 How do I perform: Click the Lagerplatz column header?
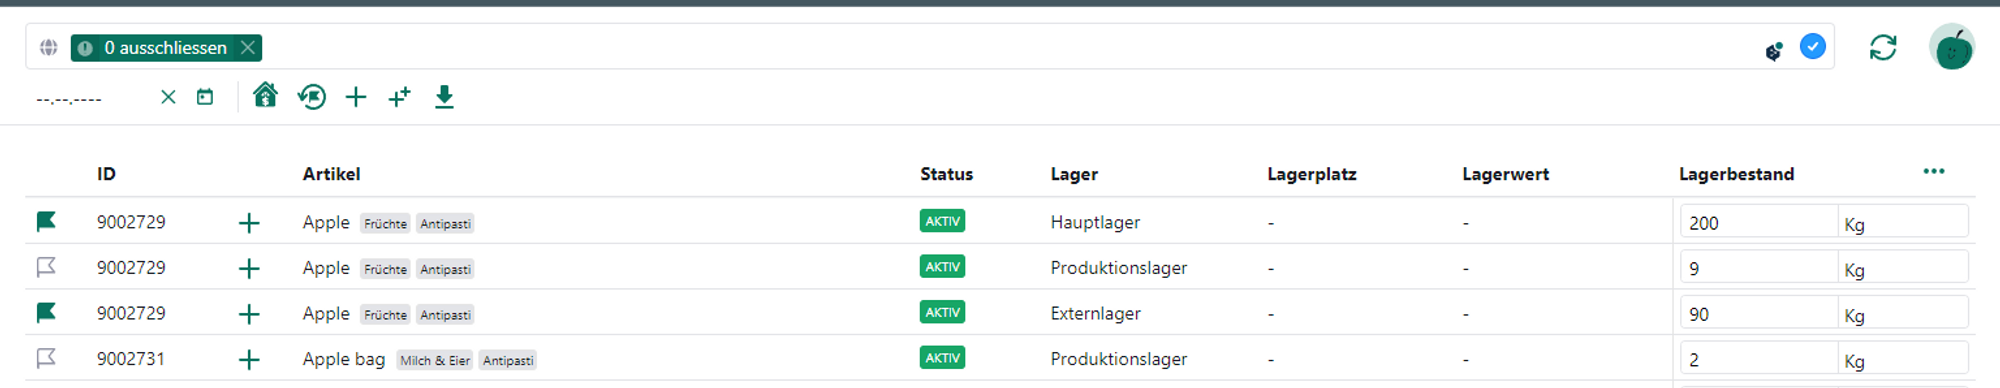pos(1312,174)
